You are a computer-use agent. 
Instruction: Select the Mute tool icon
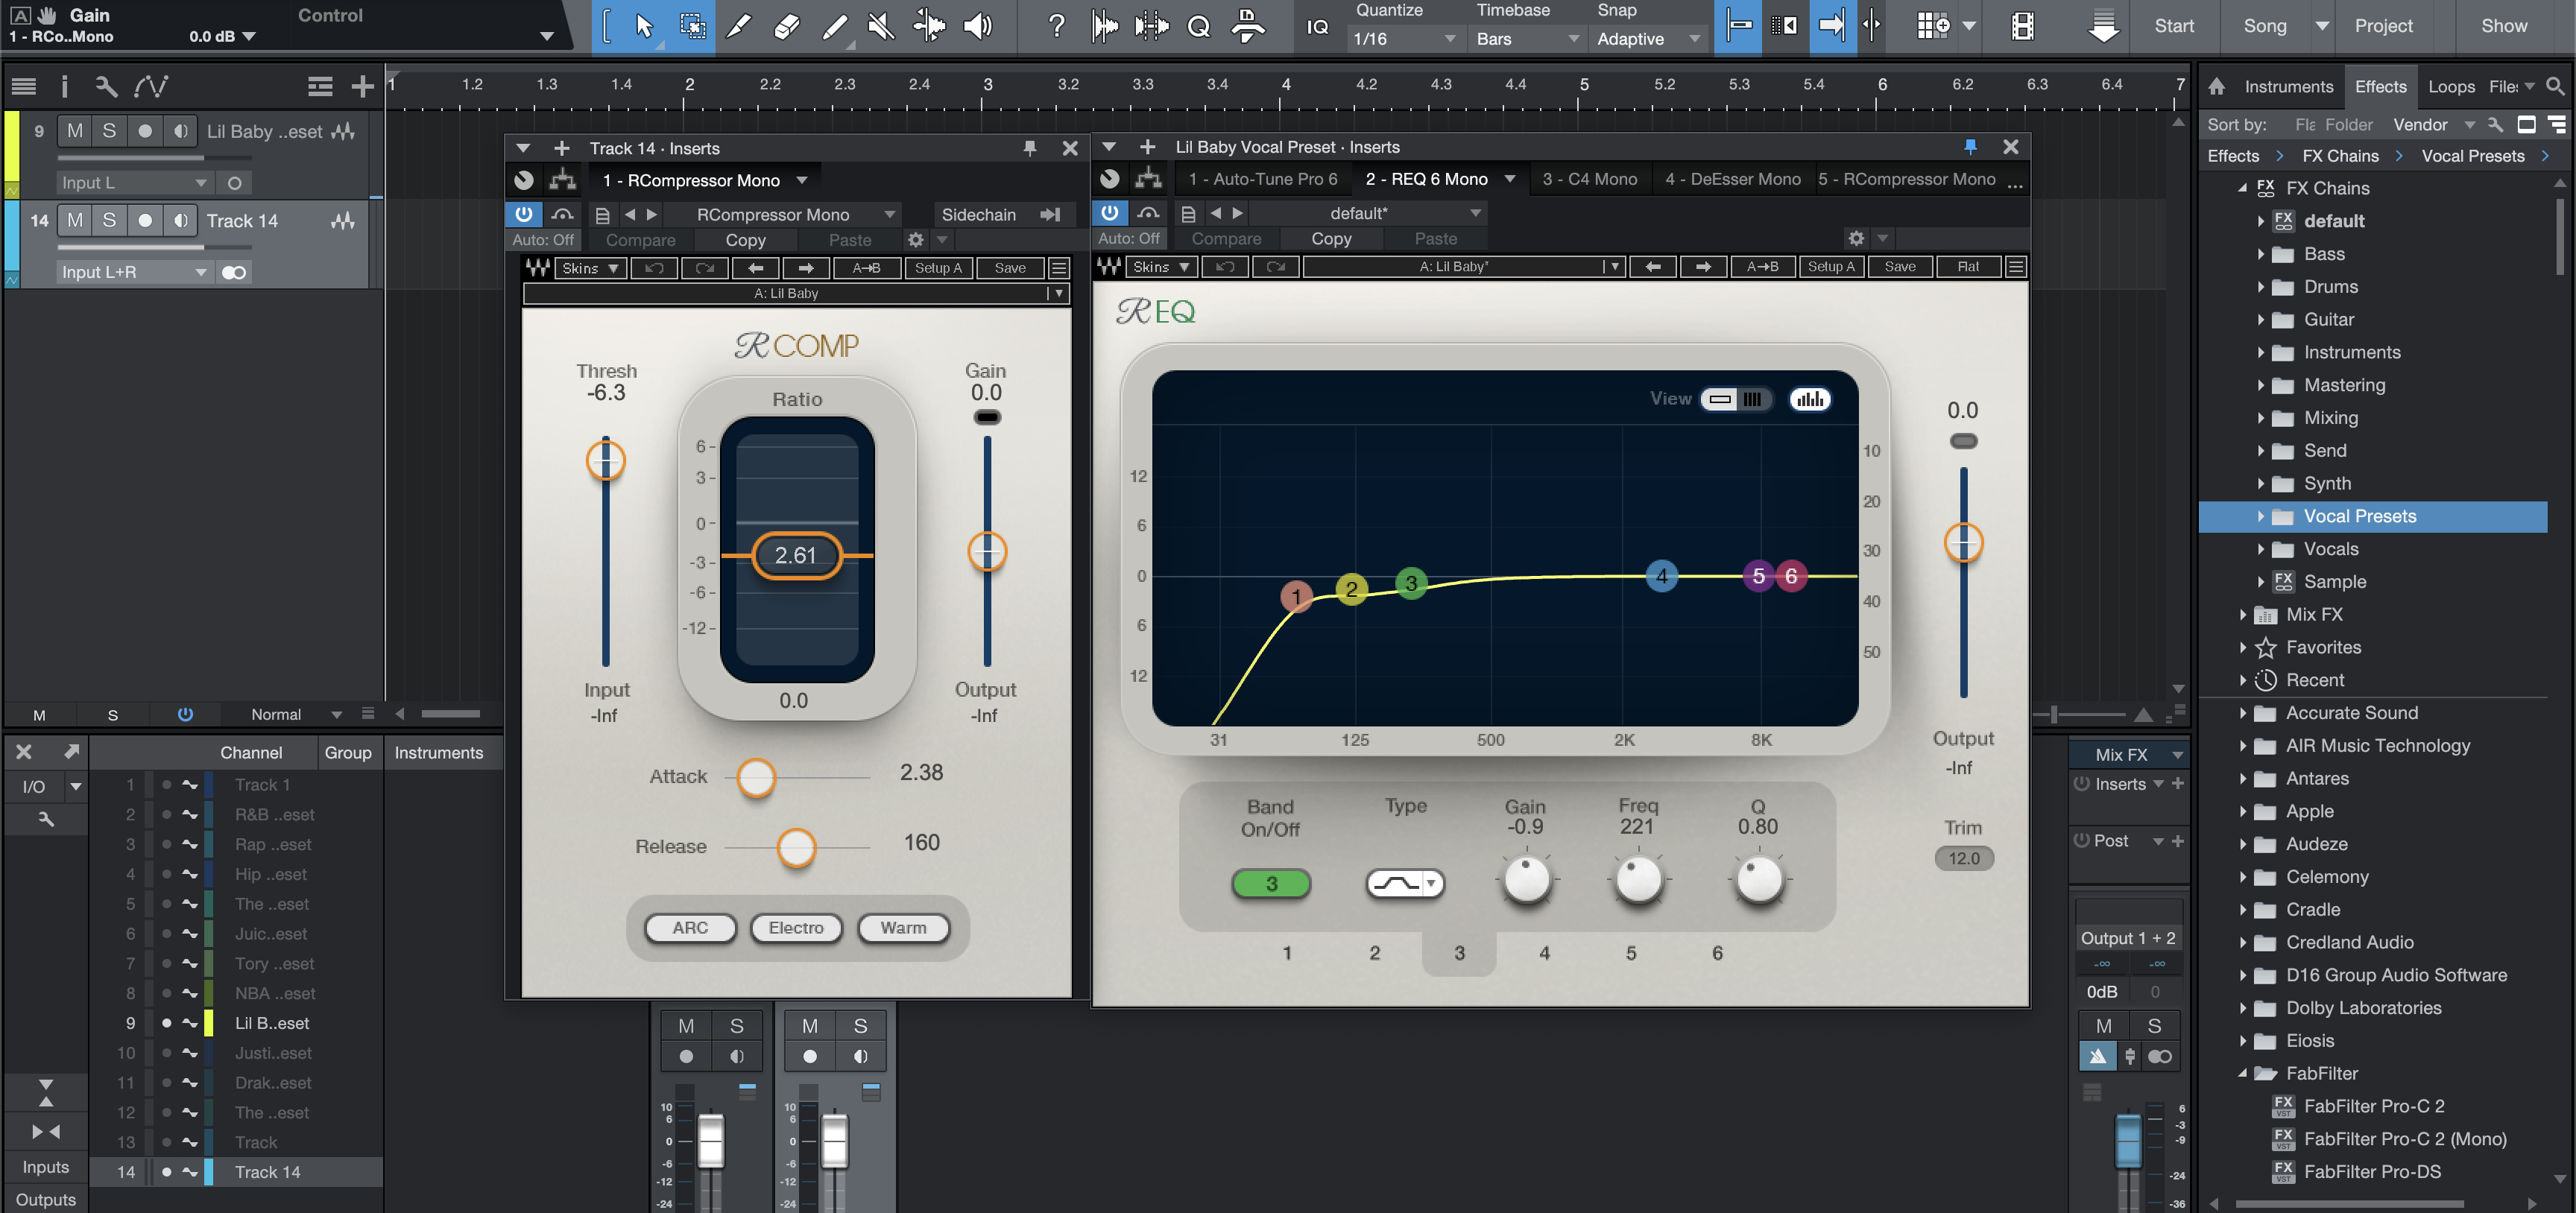click(x=881, y=26)
